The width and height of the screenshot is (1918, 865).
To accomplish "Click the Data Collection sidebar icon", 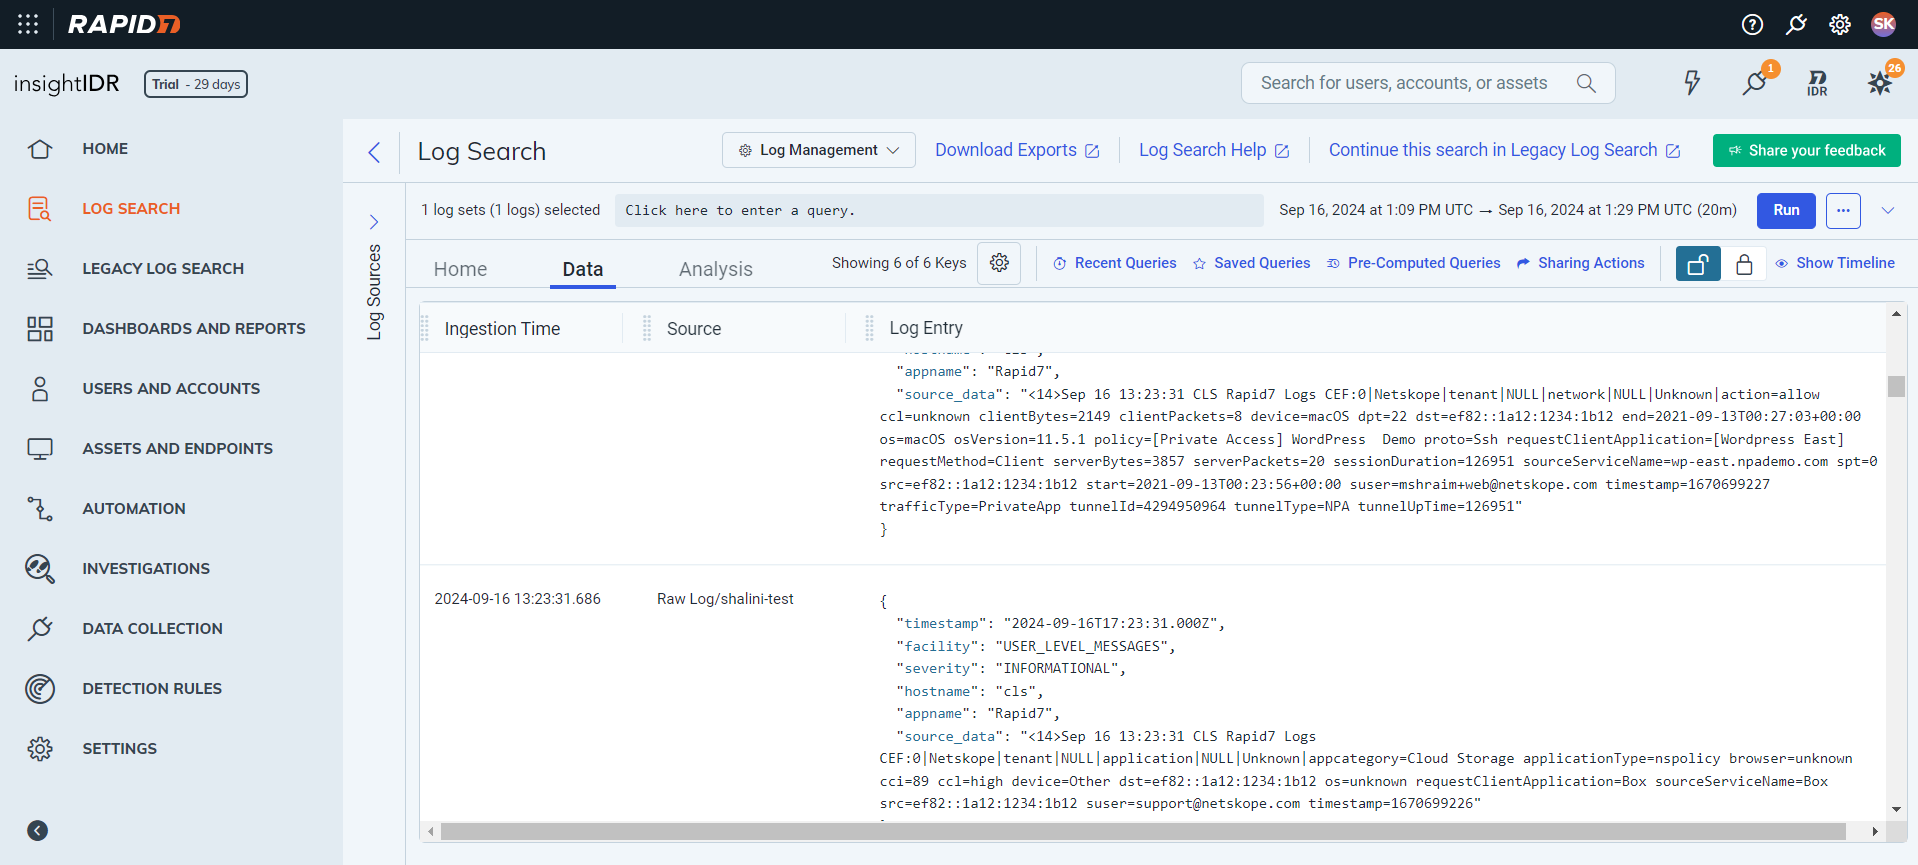I will 40,628.
